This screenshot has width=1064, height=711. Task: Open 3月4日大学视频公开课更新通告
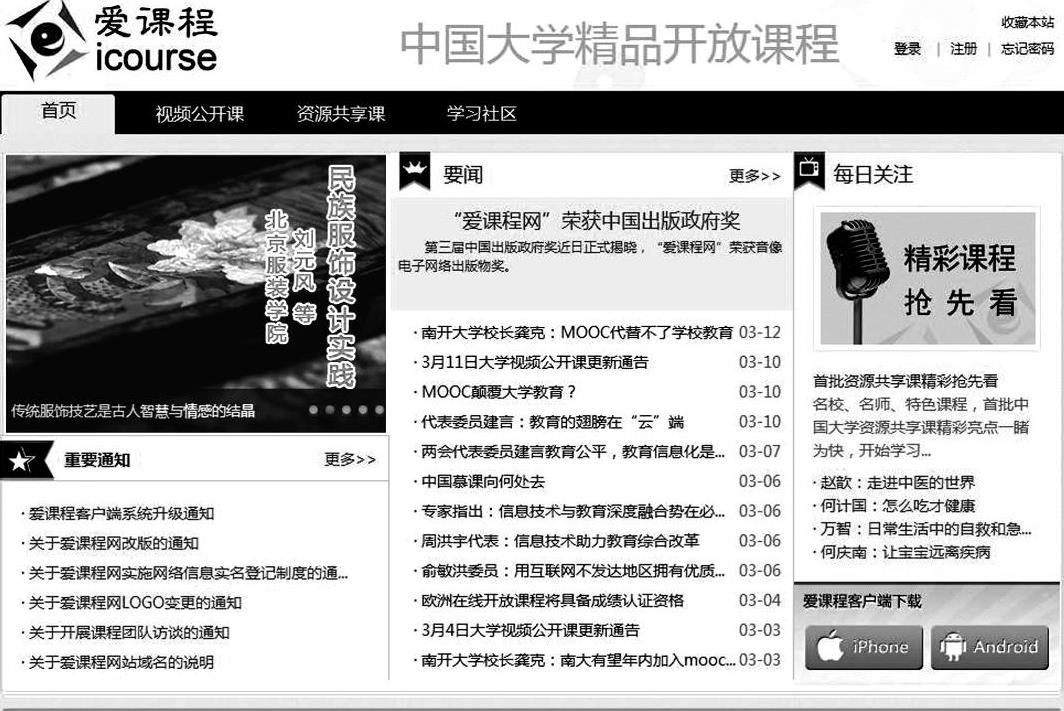(530, 631)
